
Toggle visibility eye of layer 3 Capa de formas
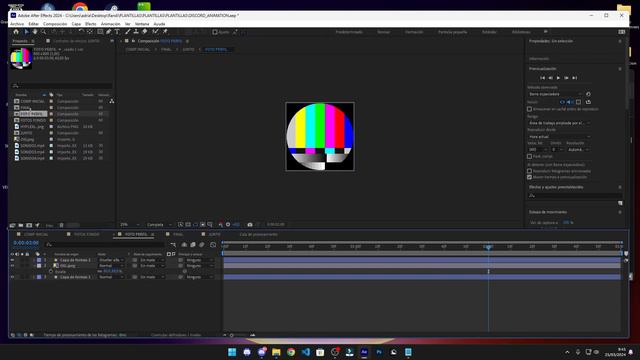pos(12,277)
